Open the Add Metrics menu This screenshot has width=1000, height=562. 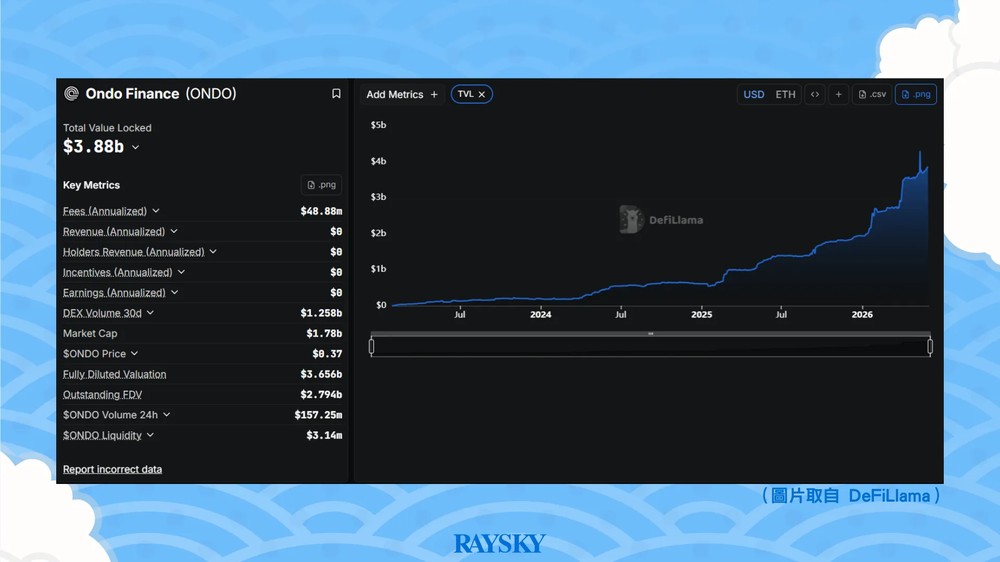pyautogui.click(x=402, y=94)
